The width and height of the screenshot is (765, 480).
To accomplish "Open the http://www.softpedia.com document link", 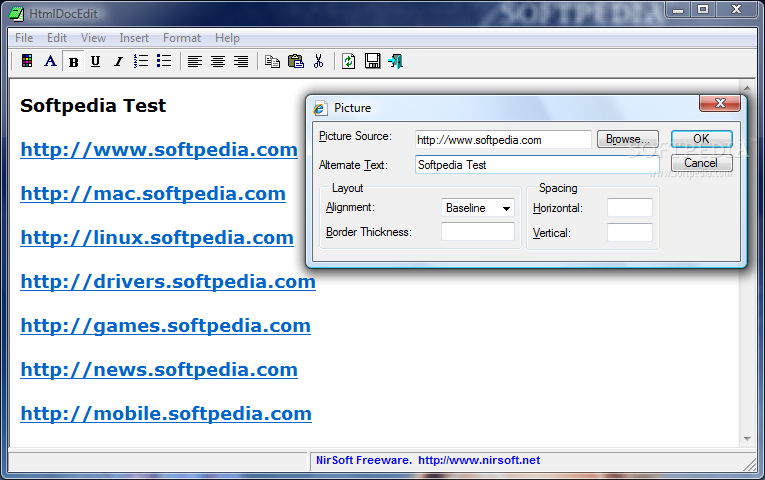I will 159,149.
